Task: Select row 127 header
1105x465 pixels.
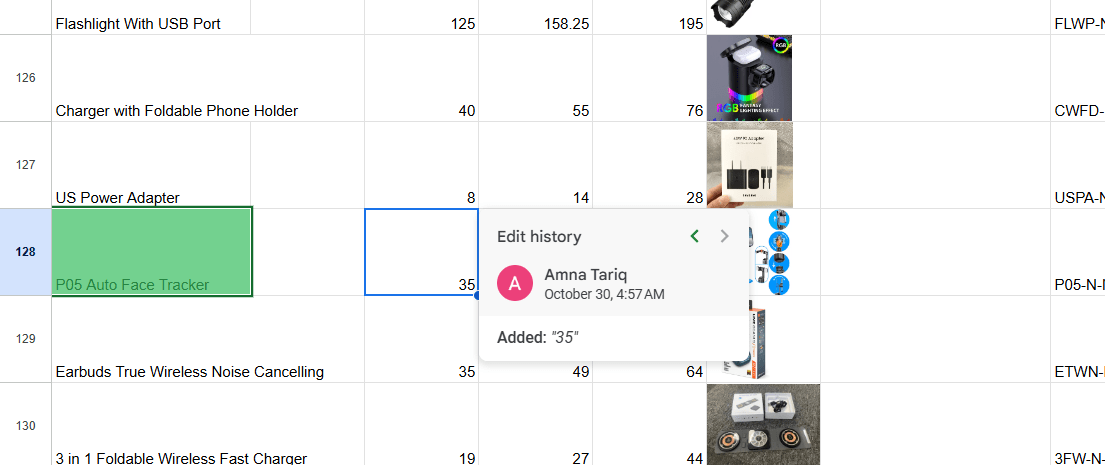Action: click(25, 165)
